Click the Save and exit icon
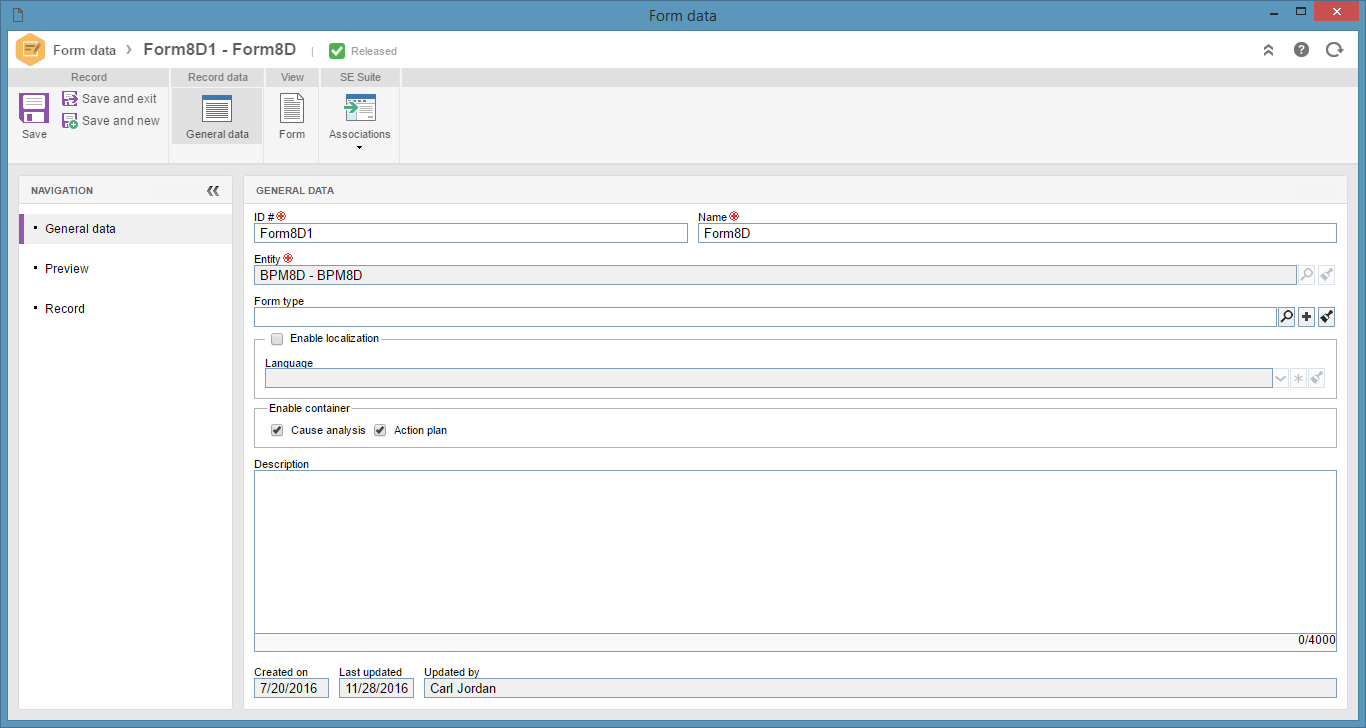The image size is (1366, 728). point(70,99)
